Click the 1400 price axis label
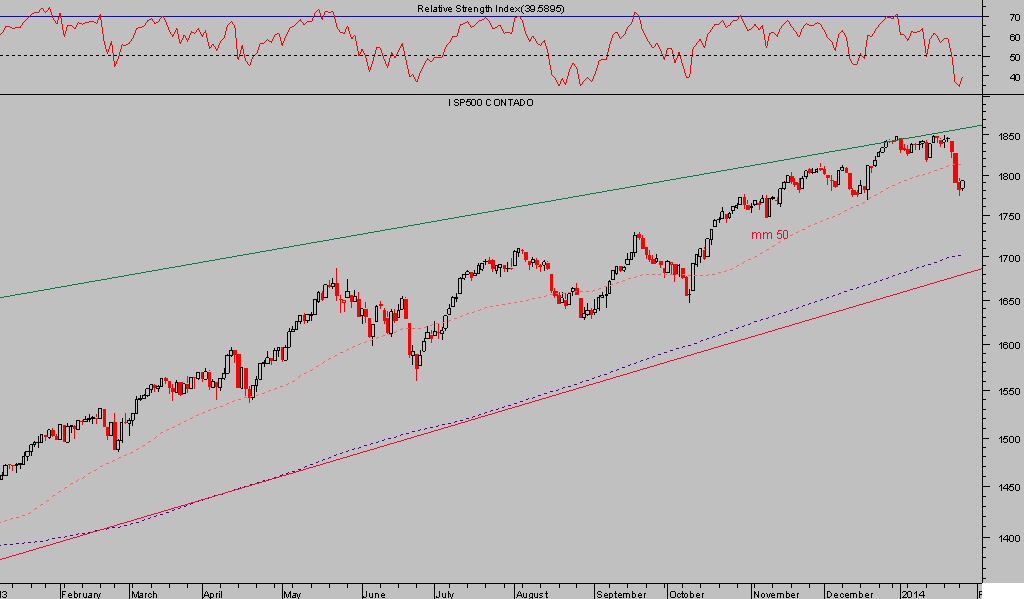1024x599 pixels. 1002,538
